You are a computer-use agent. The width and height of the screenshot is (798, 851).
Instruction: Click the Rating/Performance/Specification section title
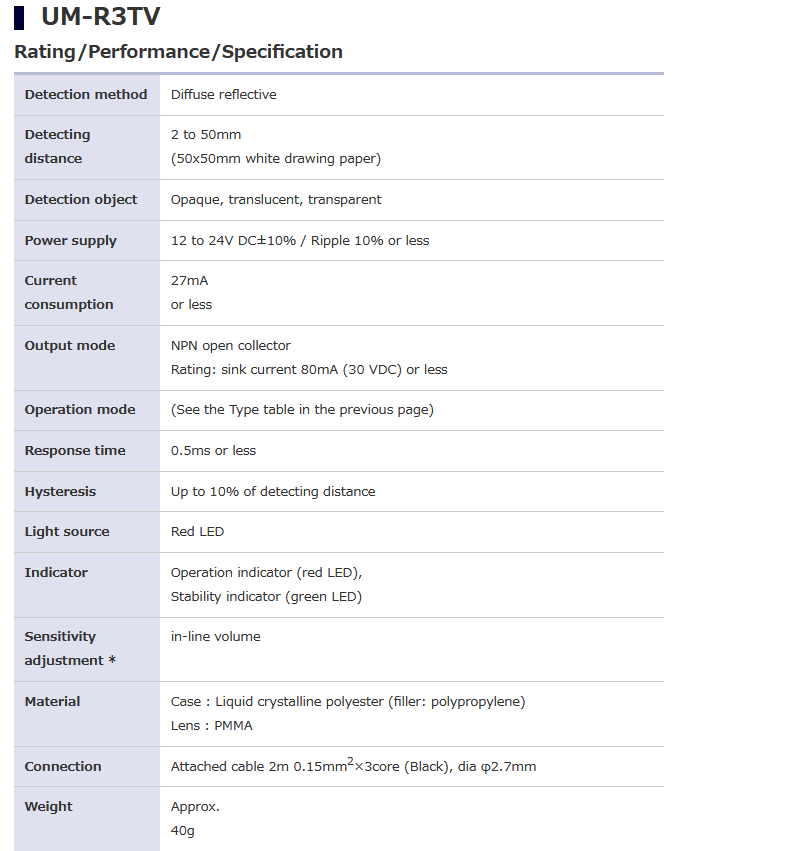tap(178, 52)
